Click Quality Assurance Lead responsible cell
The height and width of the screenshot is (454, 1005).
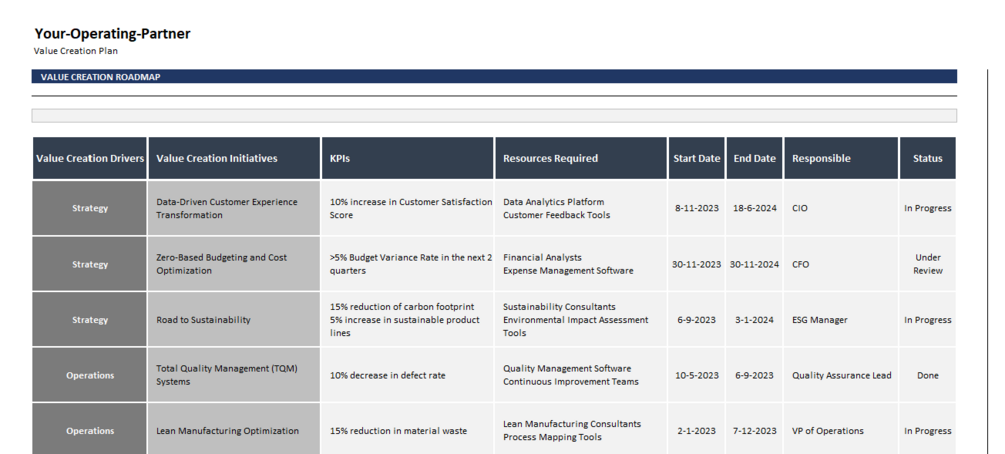[x=841, y=375]
